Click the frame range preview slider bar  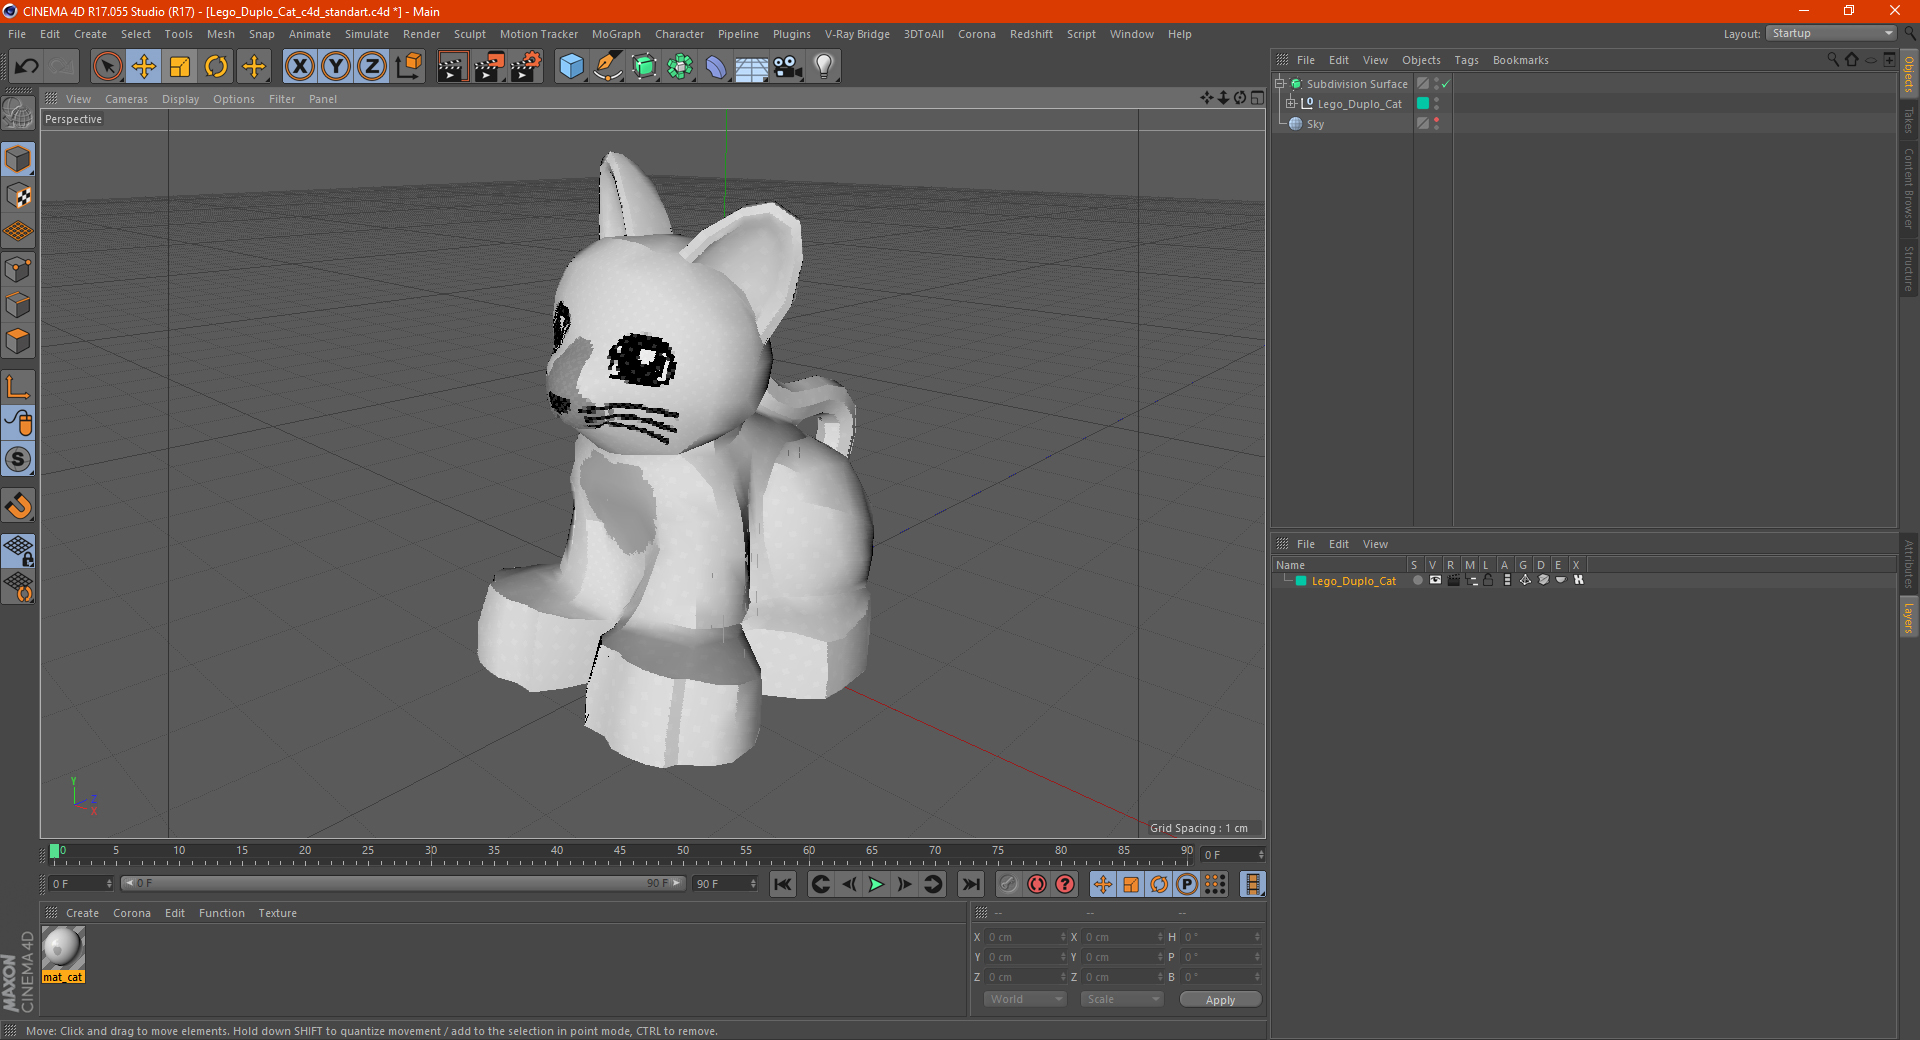(x=402, y=883)
